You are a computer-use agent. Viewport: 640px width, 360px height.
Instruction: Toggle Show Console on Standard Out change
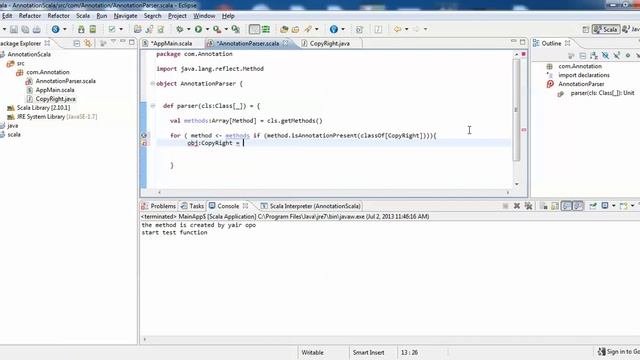pyautogui.click(x=567, y=206)
